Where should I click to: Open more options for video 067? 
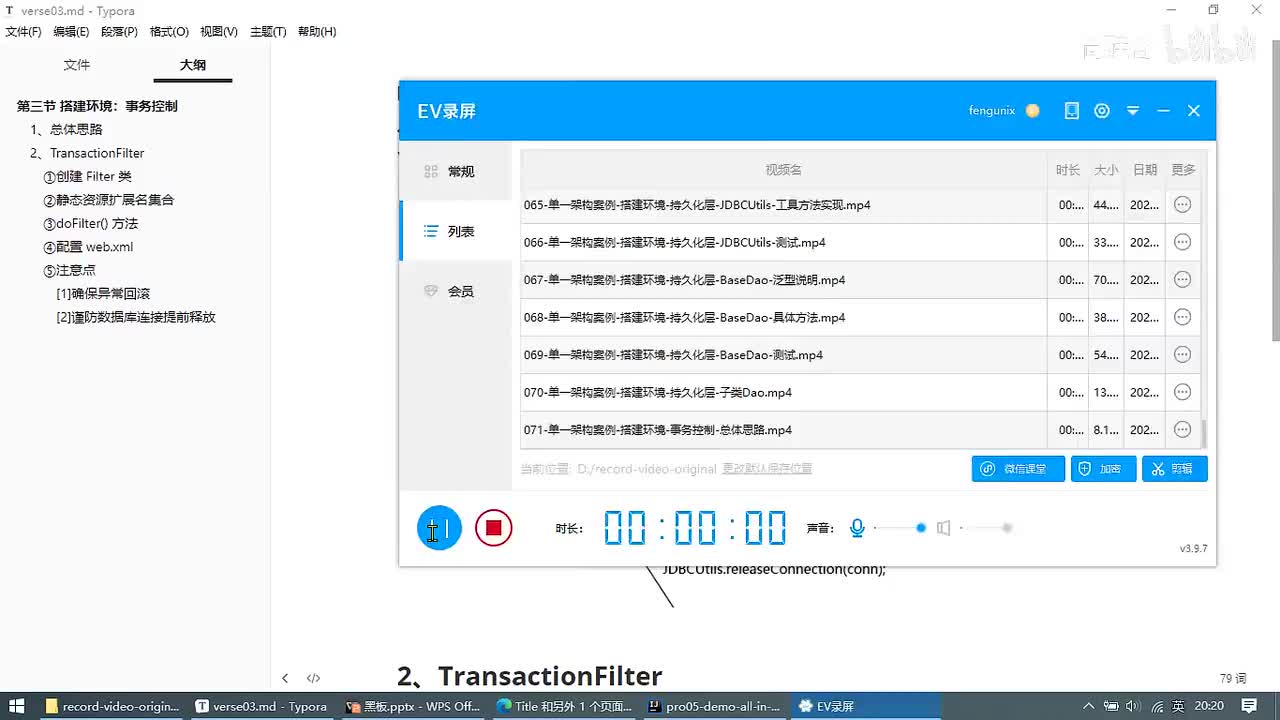1182,280
